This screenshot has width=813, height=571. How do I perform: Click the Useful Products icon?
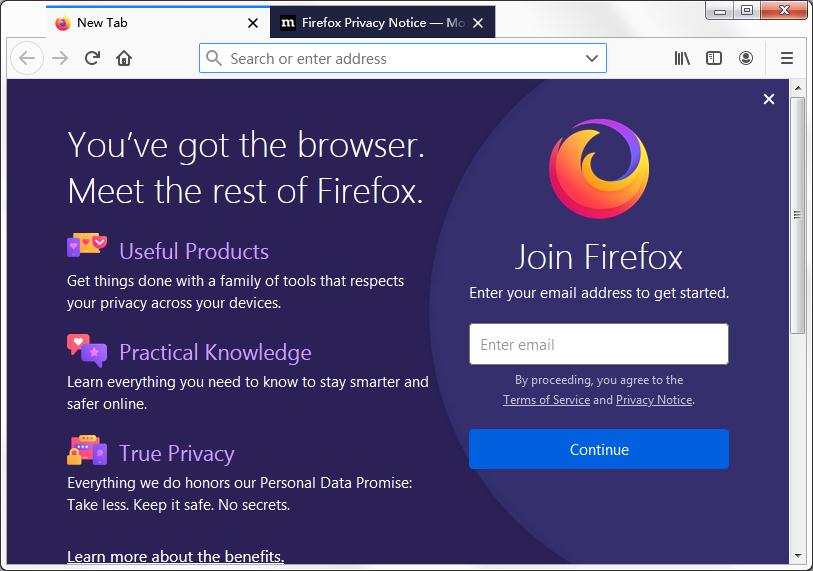pyautogui.click(x=87, y=245)
